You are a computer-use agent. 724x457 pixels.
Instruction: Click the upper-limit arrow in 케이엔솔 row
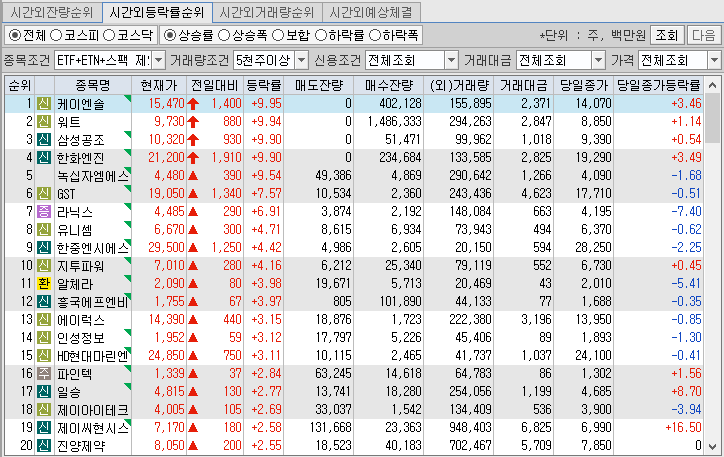point(193,104)
